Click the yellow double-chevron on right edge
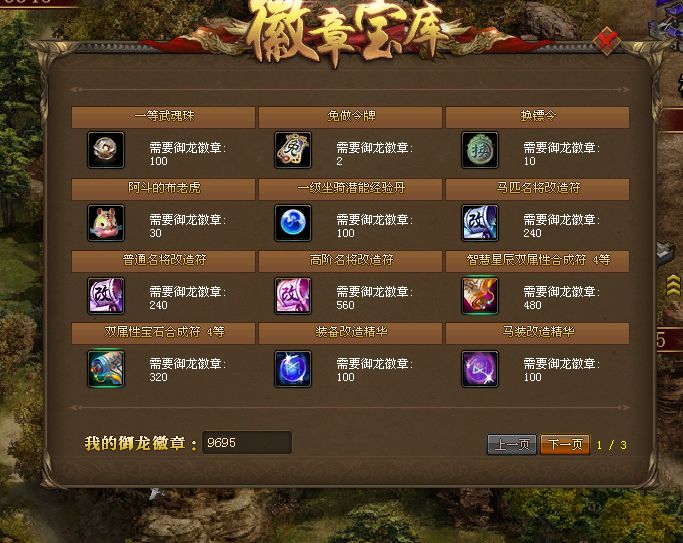The width and height of the screenshot is (683, 543). point(673,285)
